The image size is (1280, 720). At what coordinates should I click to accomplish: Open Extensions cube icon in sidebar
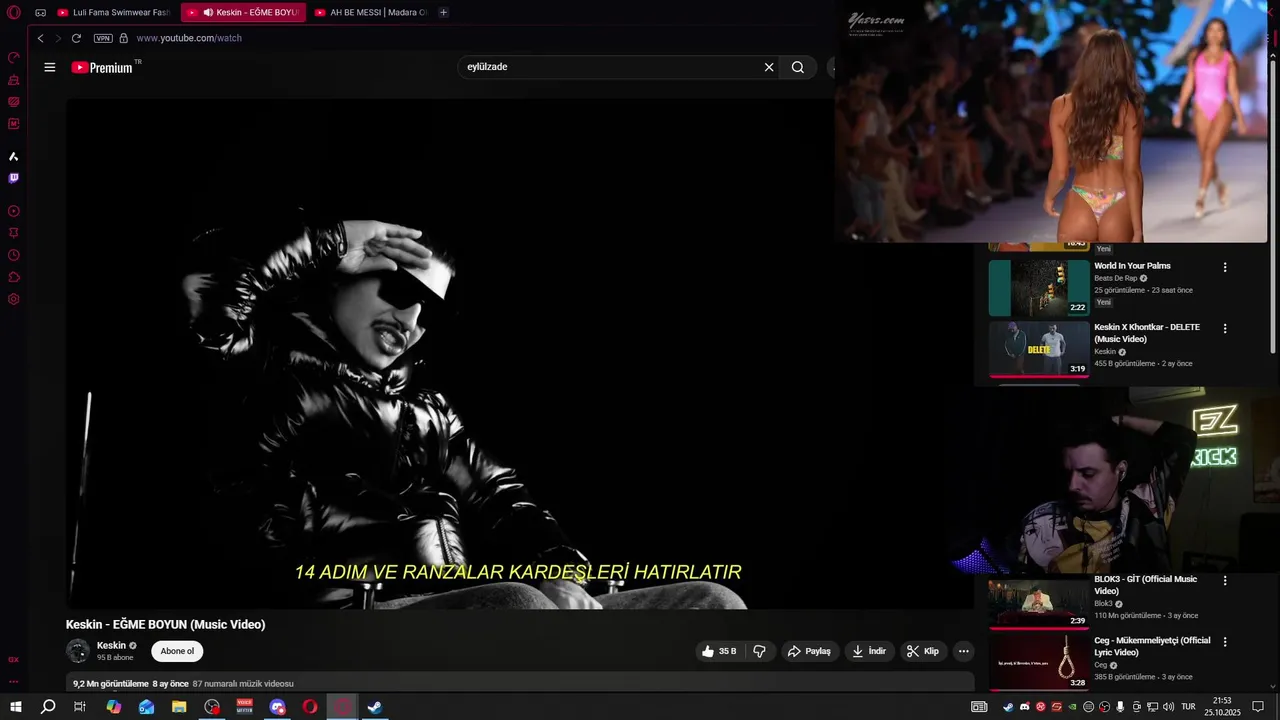point(13,277)
